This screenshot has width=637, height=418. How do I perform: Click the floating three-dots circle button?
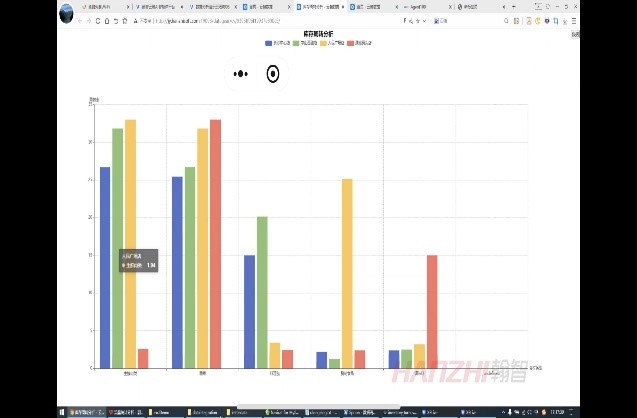coord(240,74)
